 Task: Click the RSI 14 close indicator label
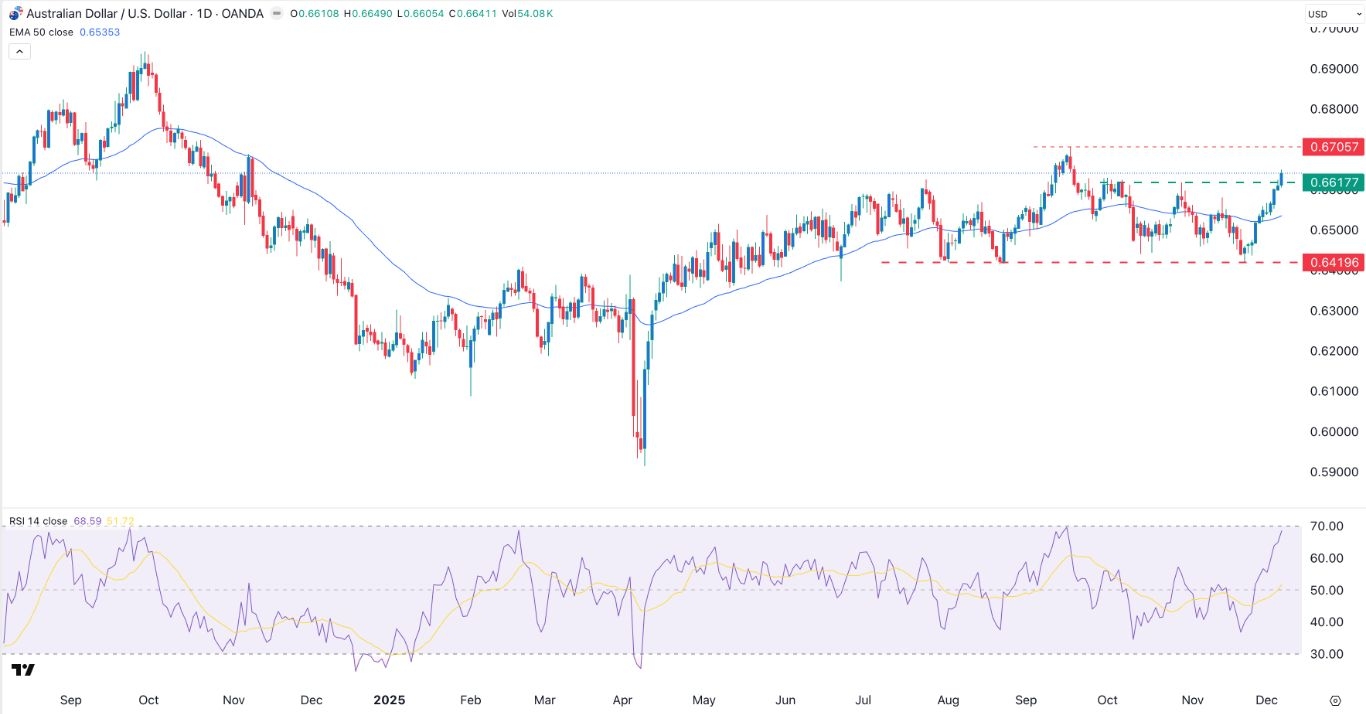pyautogui.click(x=38, y=521)
